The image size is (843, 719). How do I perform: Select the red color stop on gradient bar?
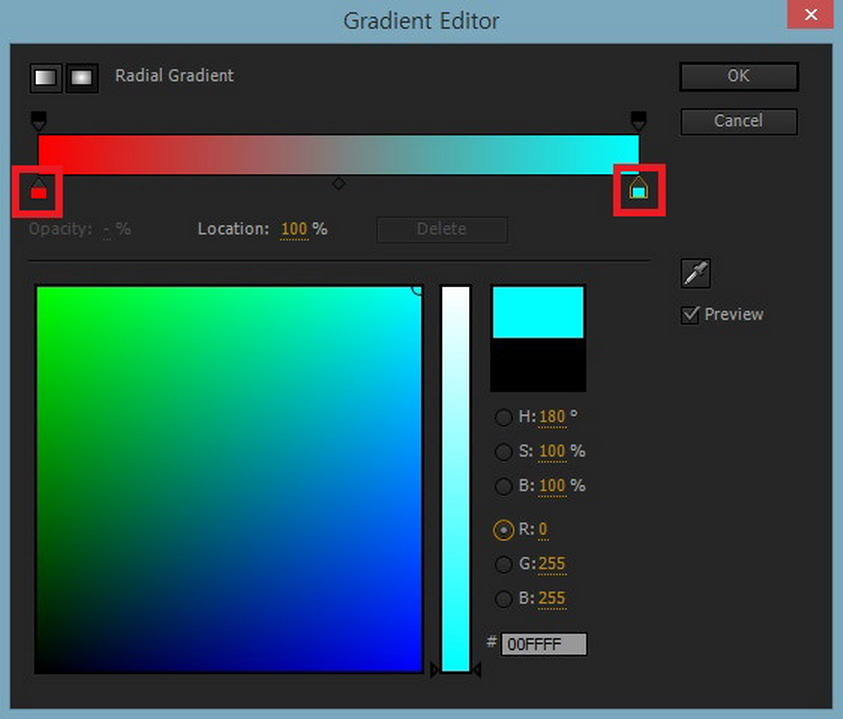pyautogui.click(x=38, y=189)
